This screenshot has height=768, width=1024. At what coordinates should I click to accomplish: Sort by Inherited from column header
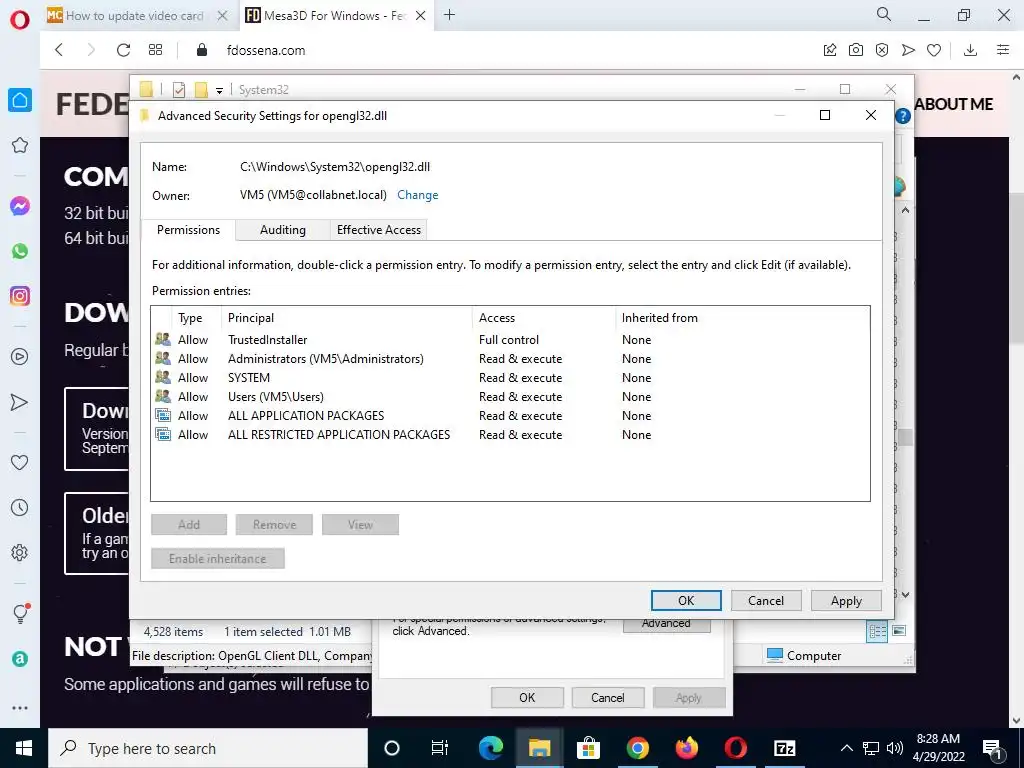(x=742, y=318)
